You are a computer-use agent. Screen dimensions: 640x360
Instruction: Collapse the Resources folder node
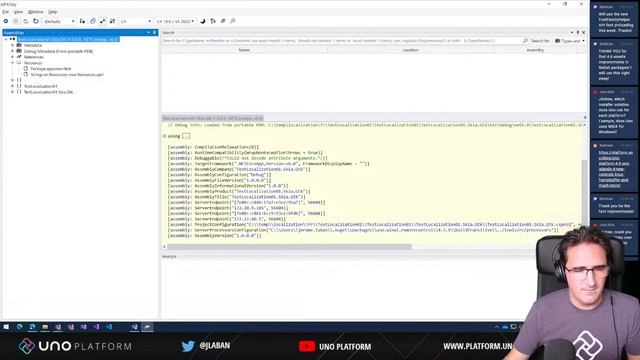[x=12, y=63]
